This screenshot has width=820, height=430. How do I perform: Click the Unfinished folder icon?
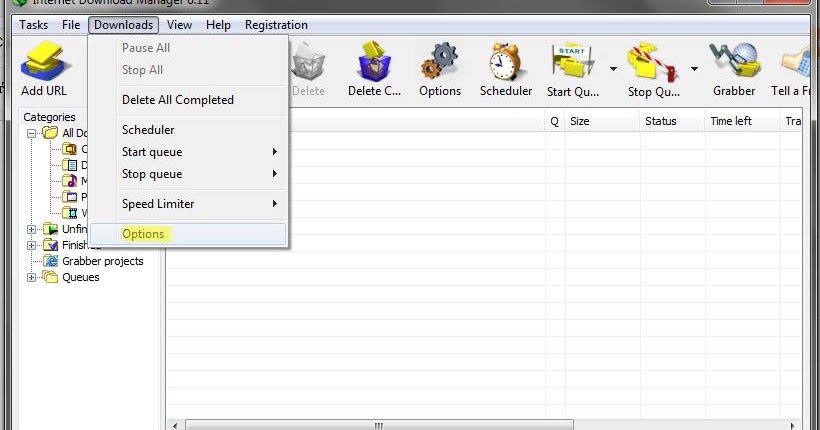(51, 229)
